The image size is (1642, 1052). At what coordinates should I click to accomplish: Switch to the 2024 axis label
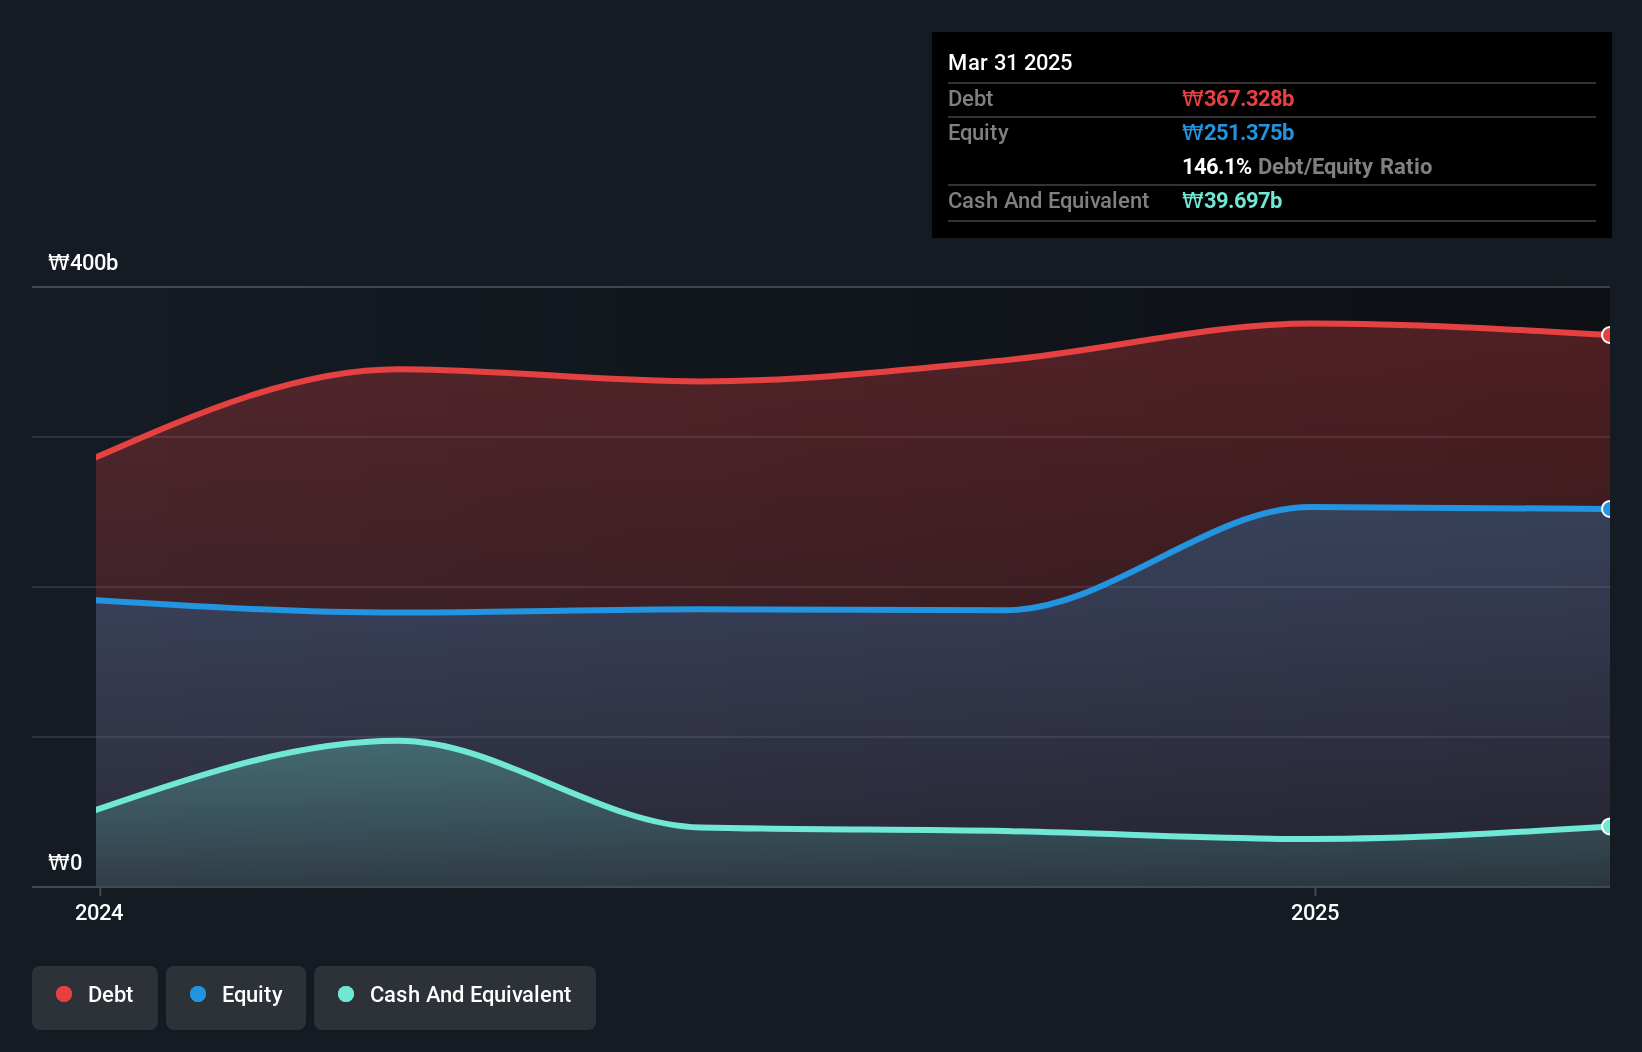coord(98,912)
